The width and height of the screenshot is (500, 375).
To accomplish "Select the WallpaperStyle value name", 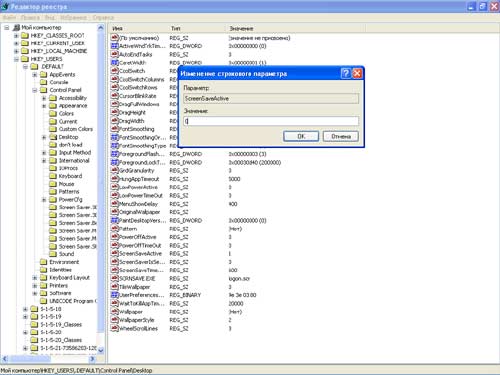I will click(137, 320).
